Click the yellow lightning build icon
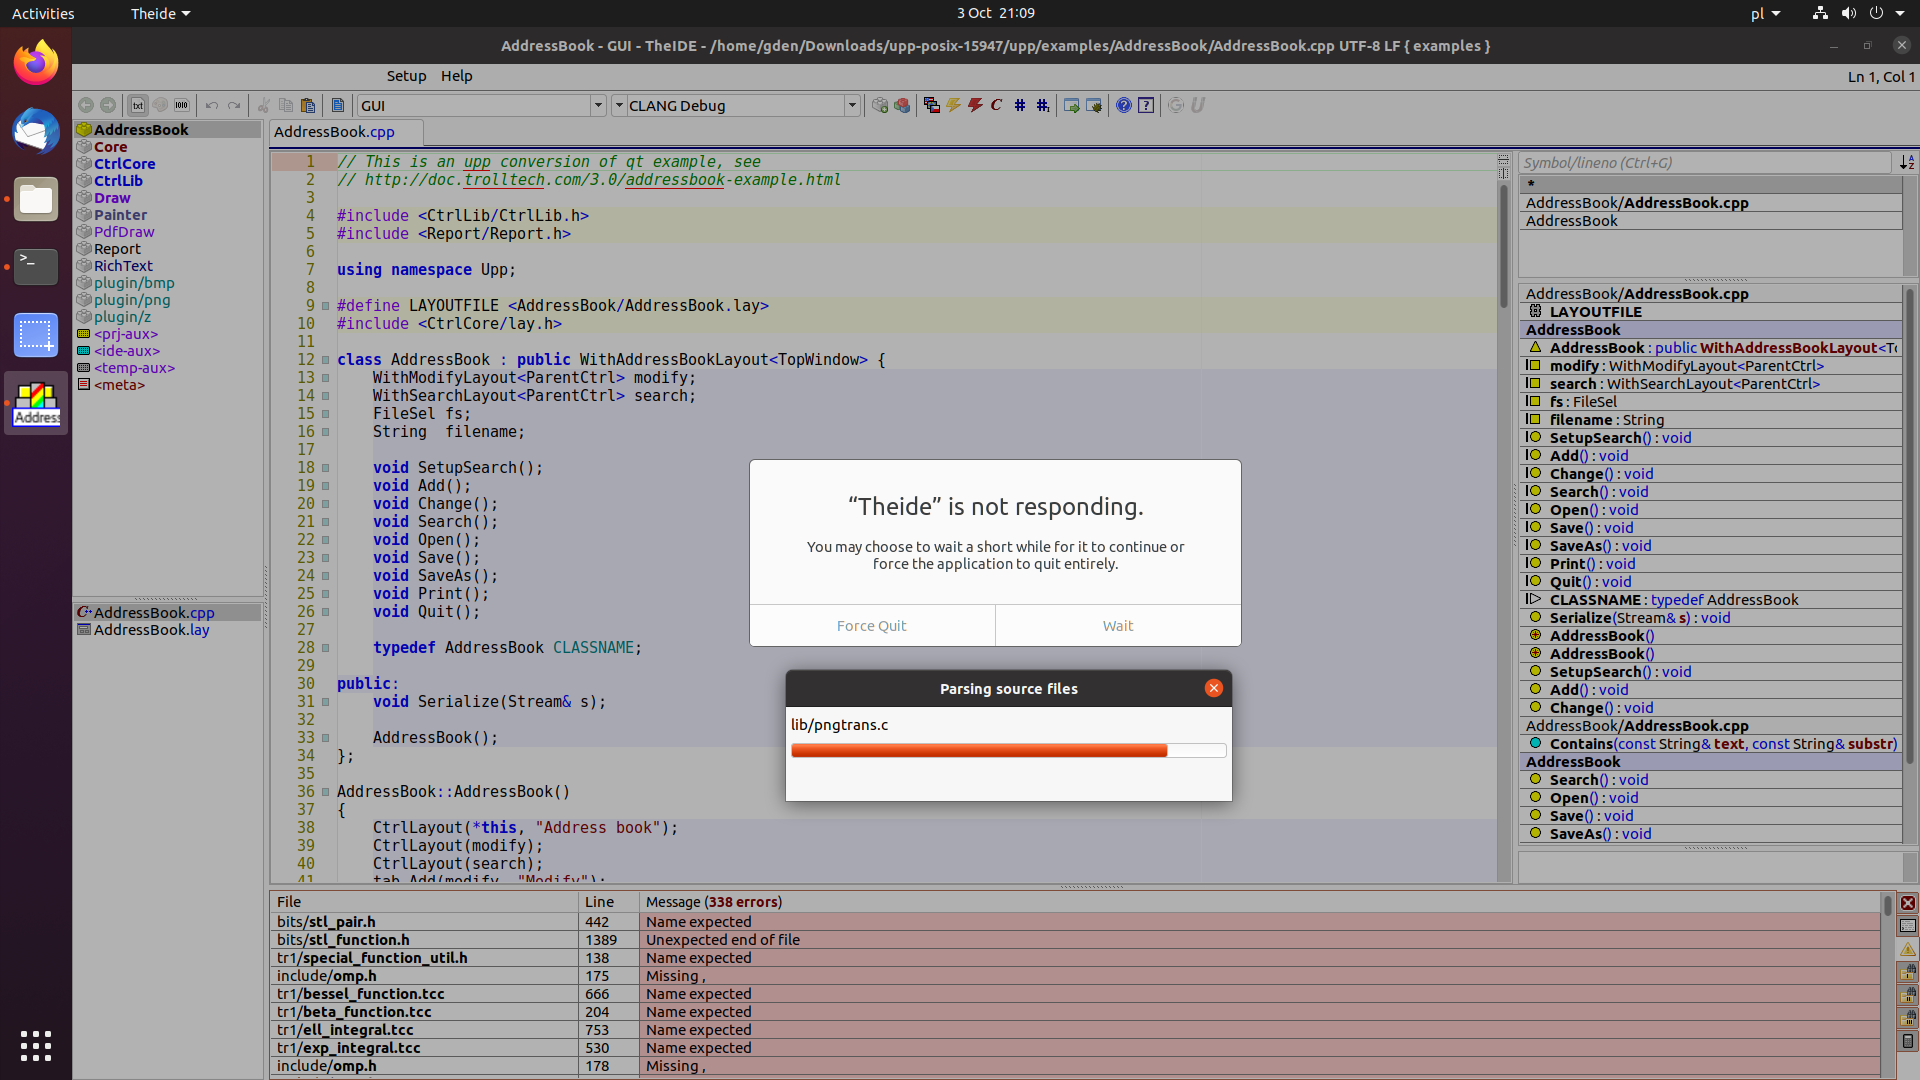The height and width of the screenshot is (1080, 1920). pos(953,105)
